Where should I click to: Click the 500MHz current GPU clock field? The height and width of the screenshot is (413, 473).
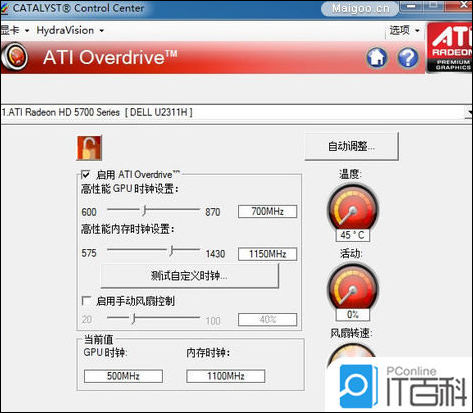(x=123, y=376)
